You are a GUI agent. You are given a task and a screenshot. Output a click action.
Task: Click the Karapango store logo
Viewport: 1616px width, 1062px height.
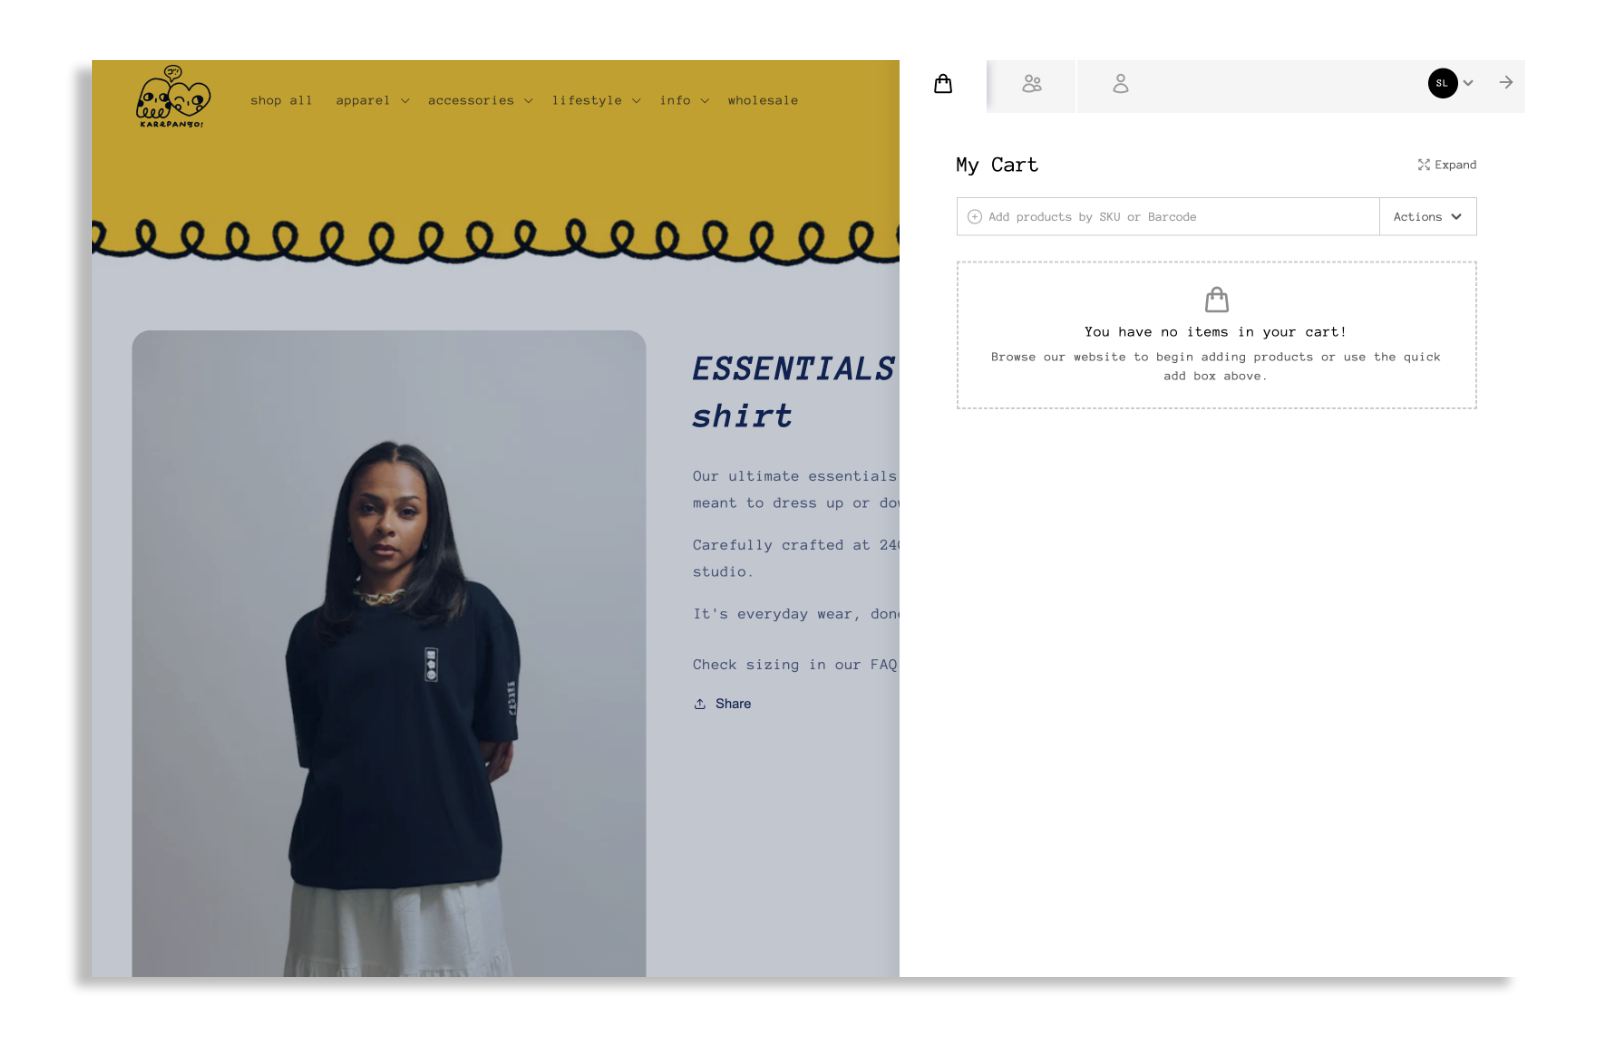click(172, 97)
